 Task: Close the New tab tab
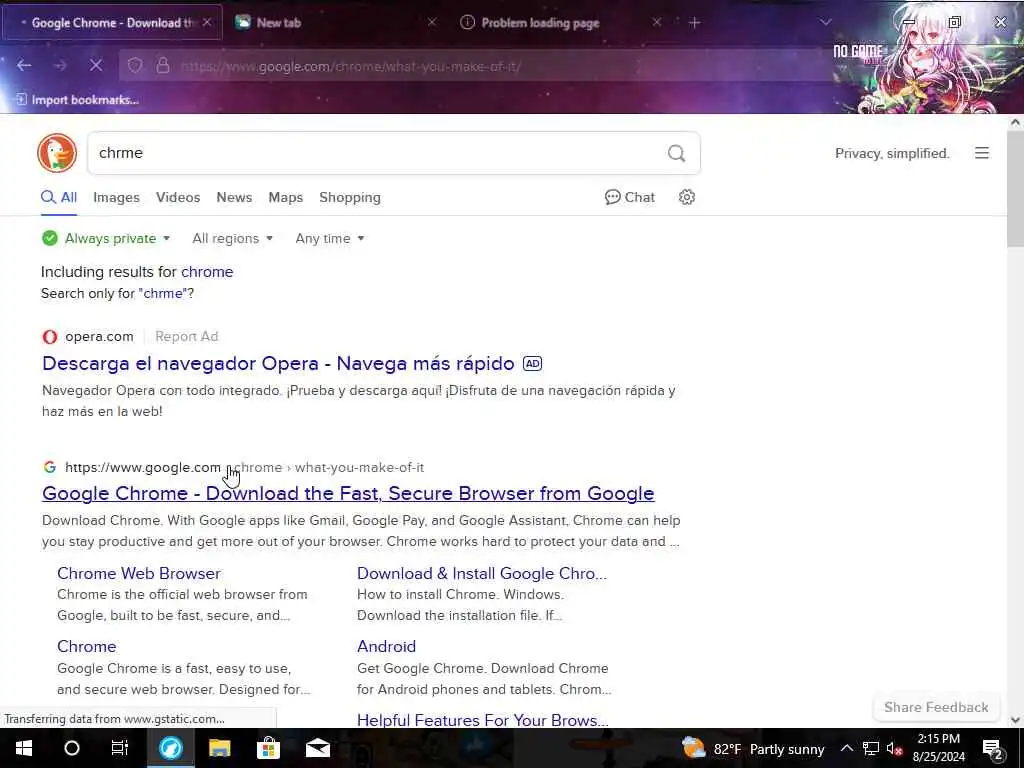click(x=432, y=22)
